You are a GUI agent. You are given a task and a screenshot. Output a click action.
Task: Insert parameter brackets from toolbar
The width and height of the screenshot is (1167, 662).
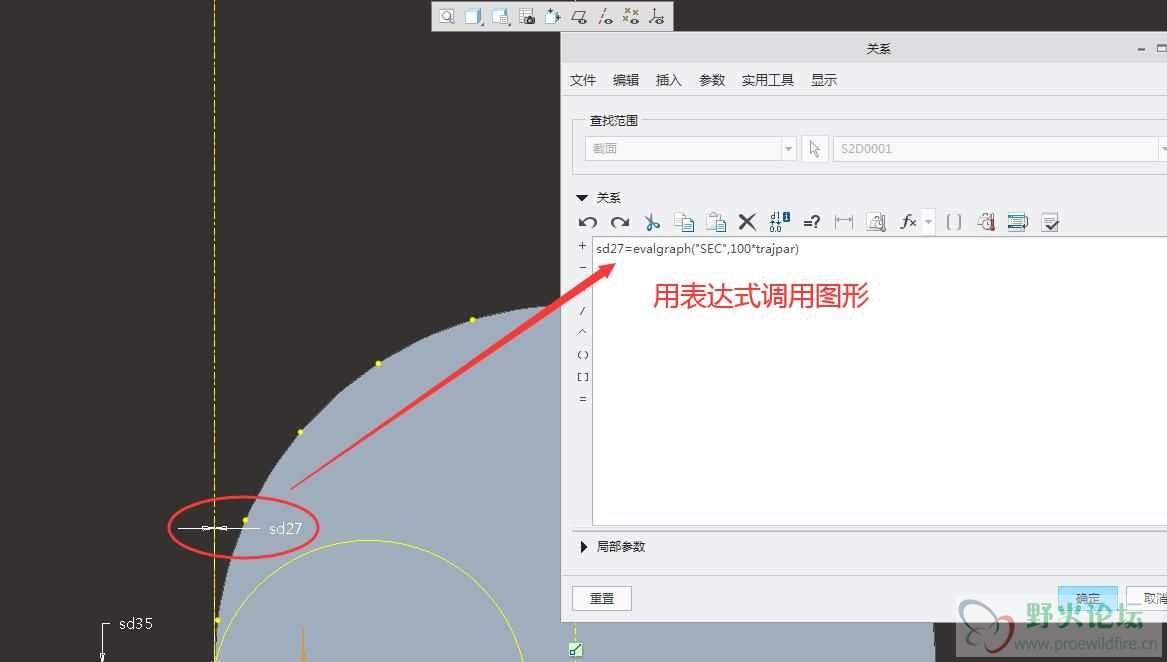click(953, 222)
